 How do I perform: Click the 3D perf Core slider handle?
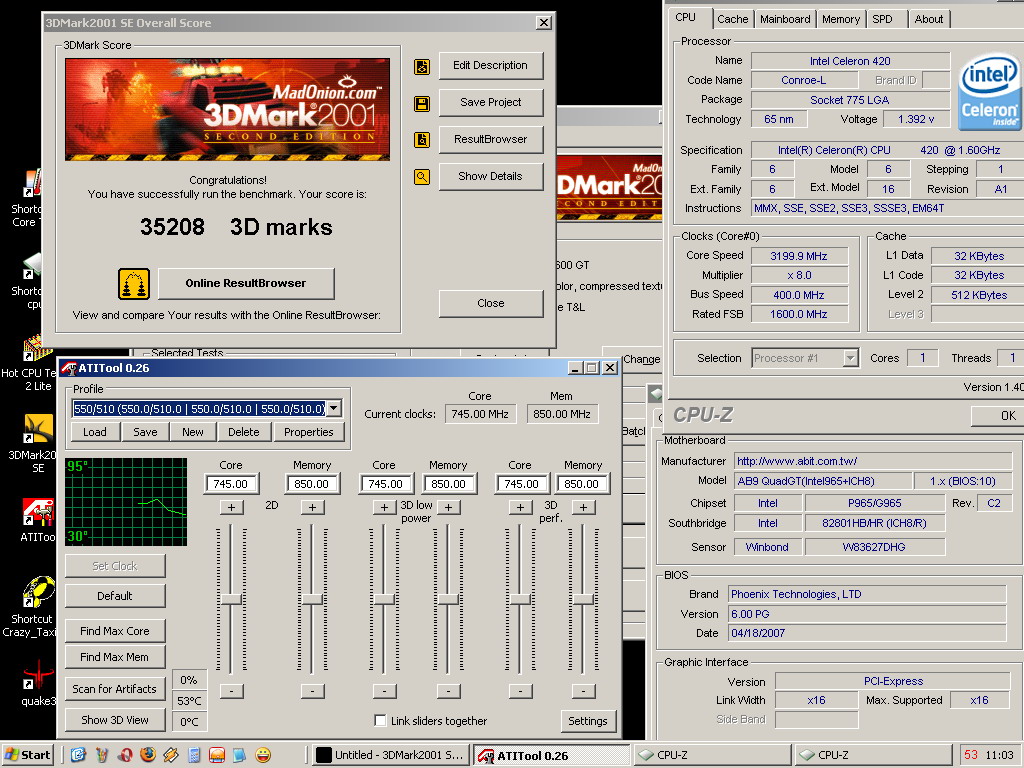coord(520,599)
